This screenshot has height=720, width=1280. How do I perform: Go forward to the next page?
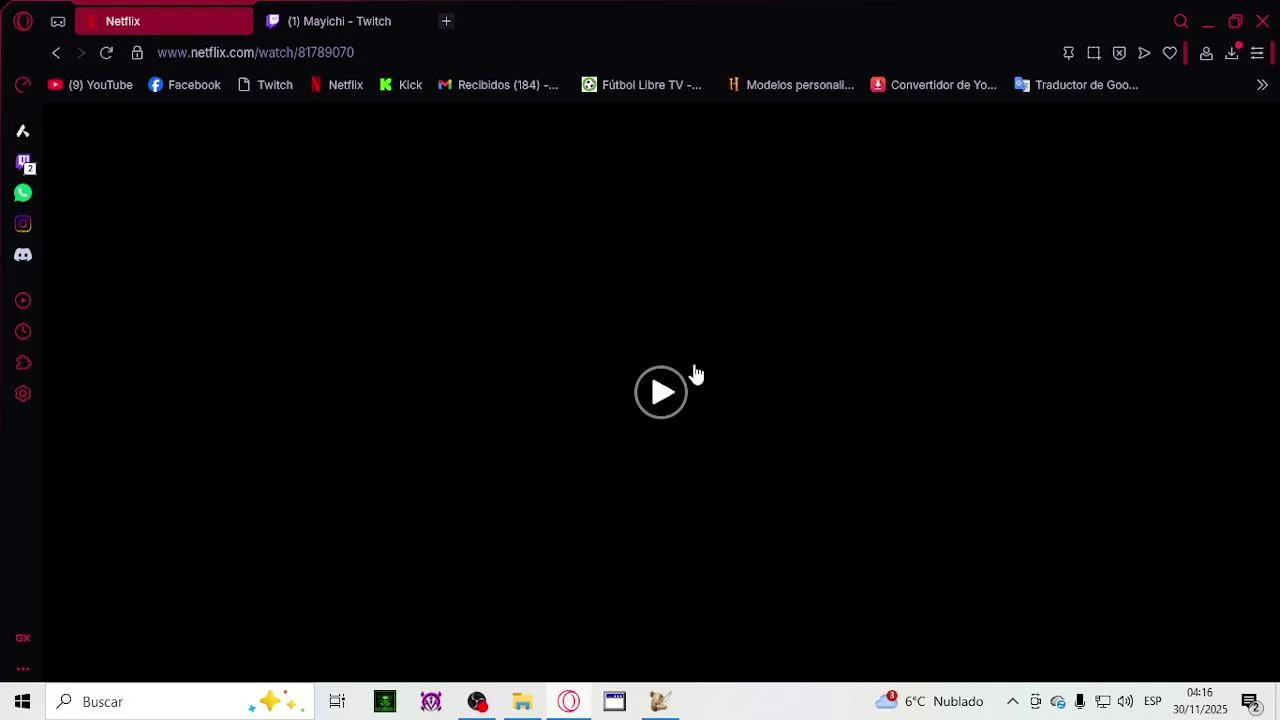81,53
